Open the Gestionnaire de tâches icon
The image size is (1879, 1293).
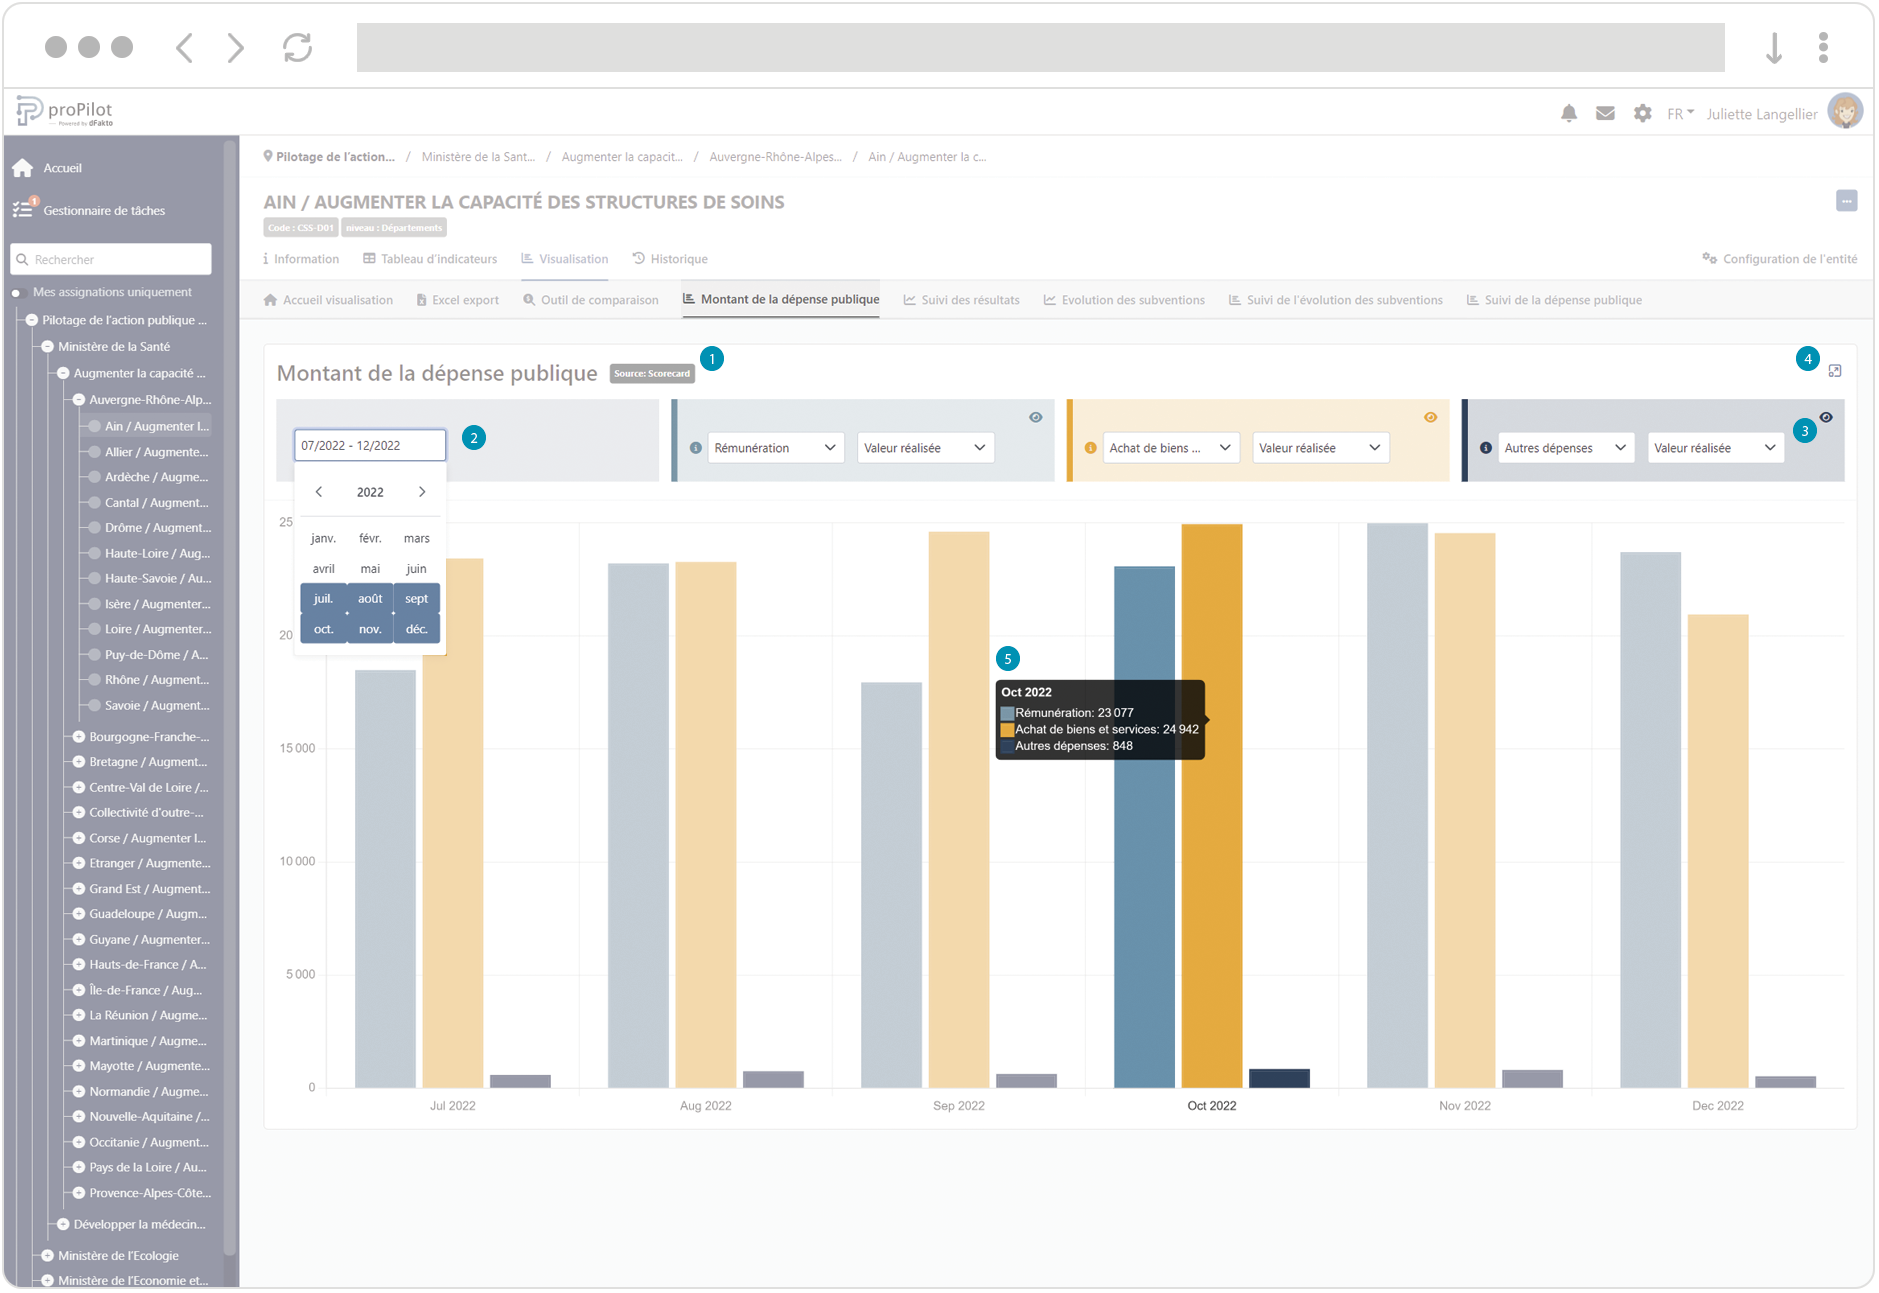tap(23, 209)
